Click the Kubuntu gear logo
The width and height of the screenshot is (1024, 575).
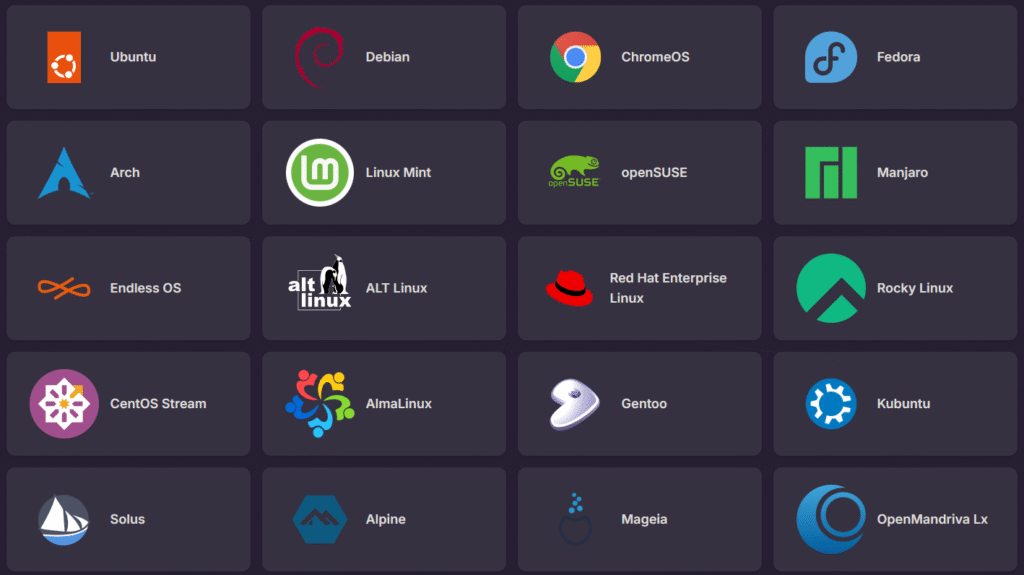click(831, 404)
